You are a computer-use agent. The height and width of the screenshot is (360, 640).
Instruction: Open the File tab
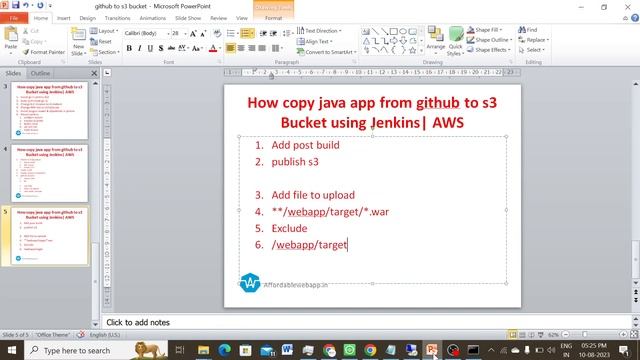[x=14, y=18]
